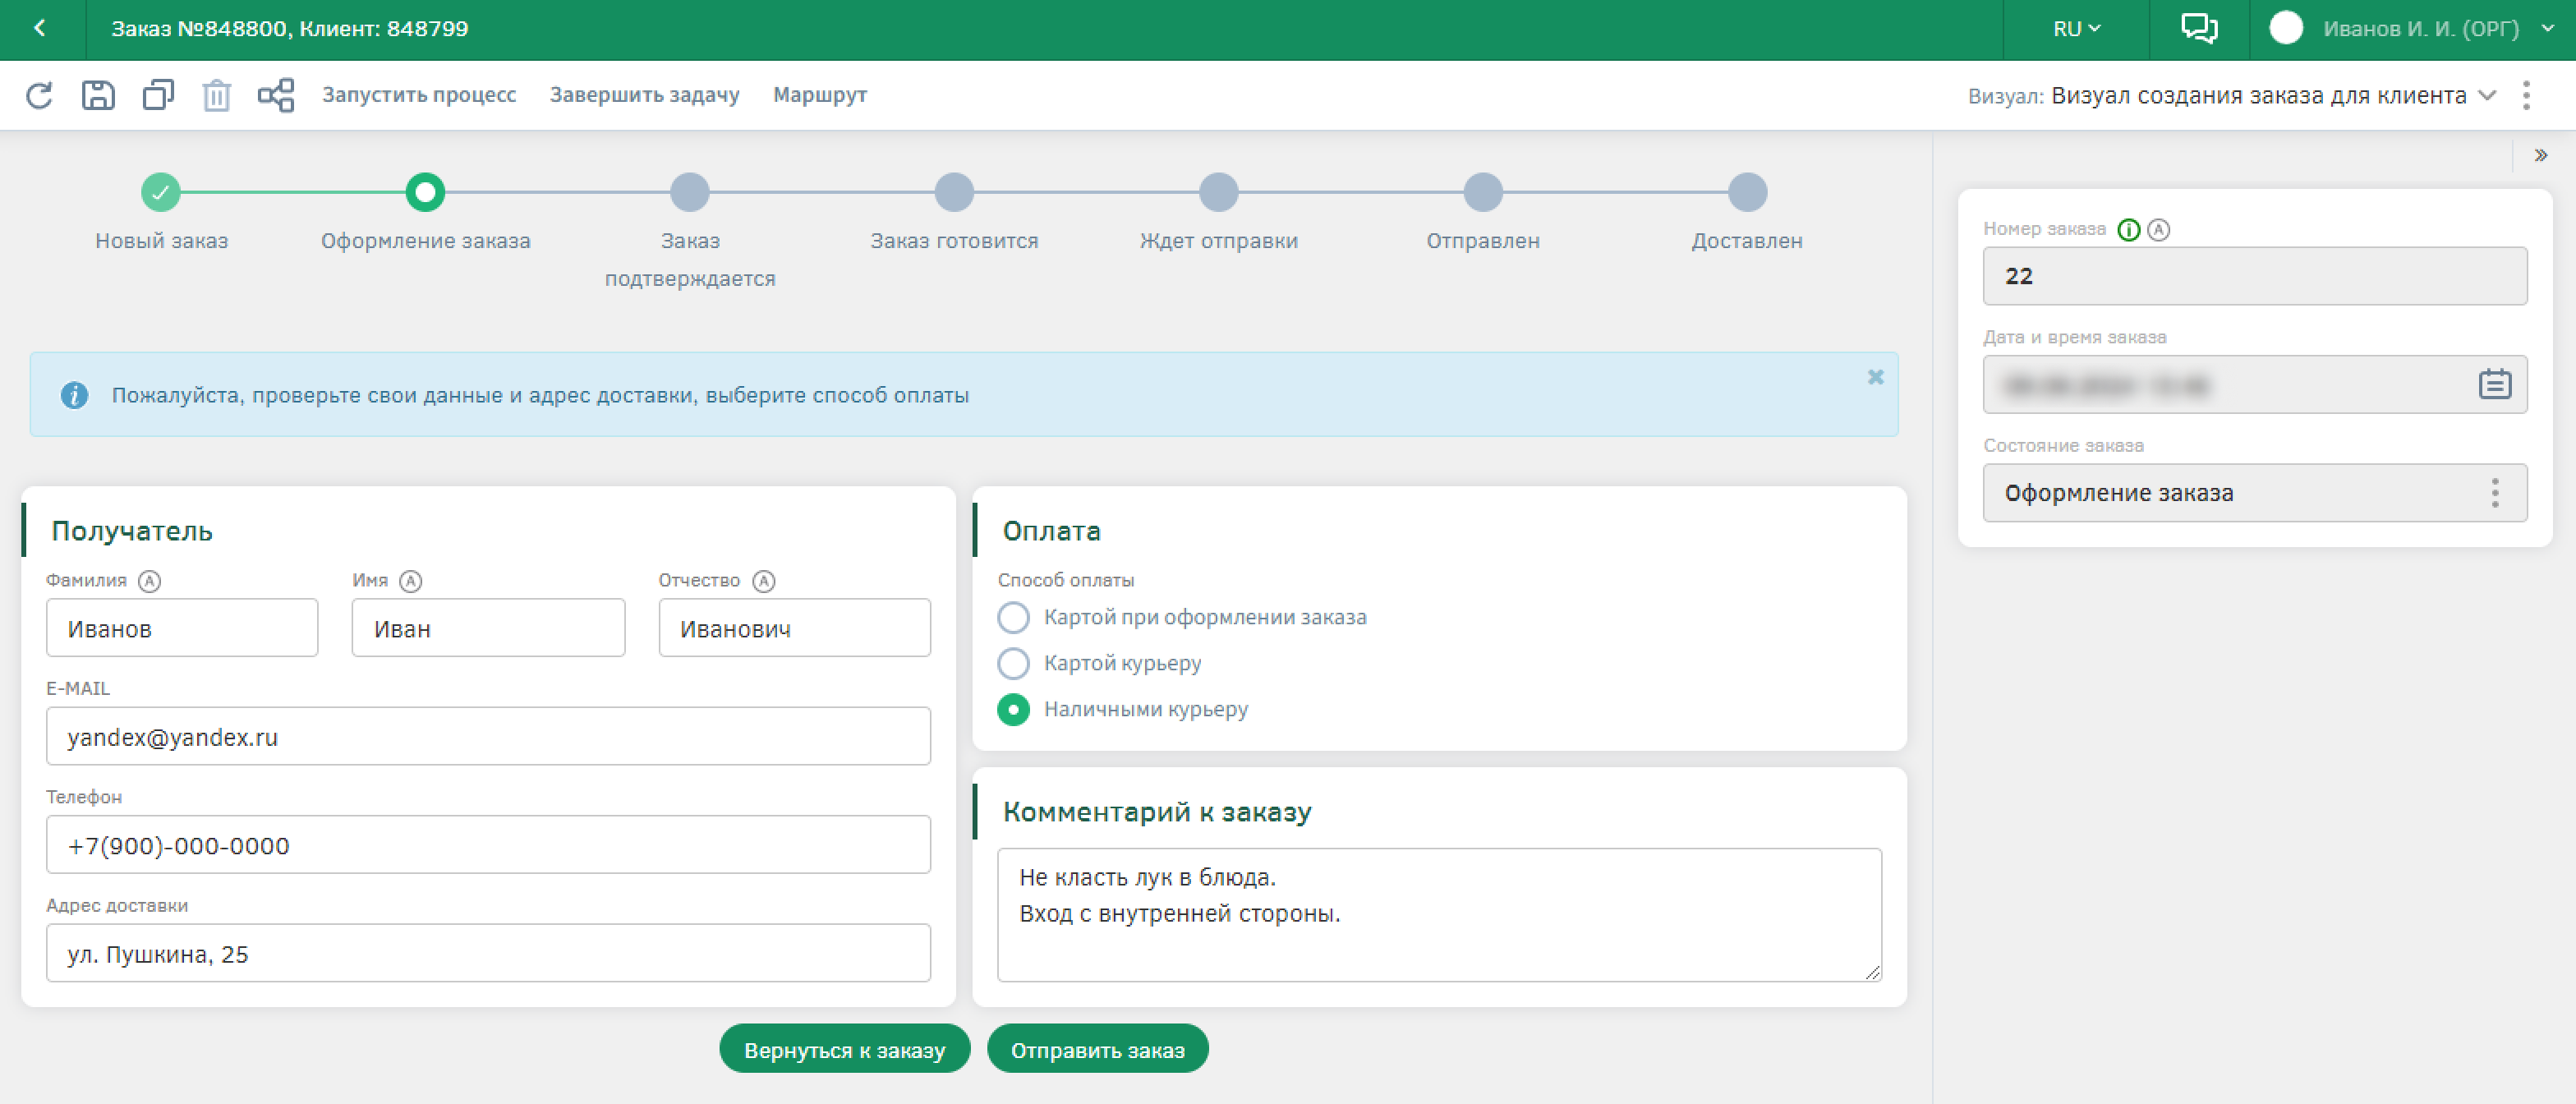This screenshot has height=1104, width=2576.
Task: Open the chat messages icon
Action: pos(2198,28)
